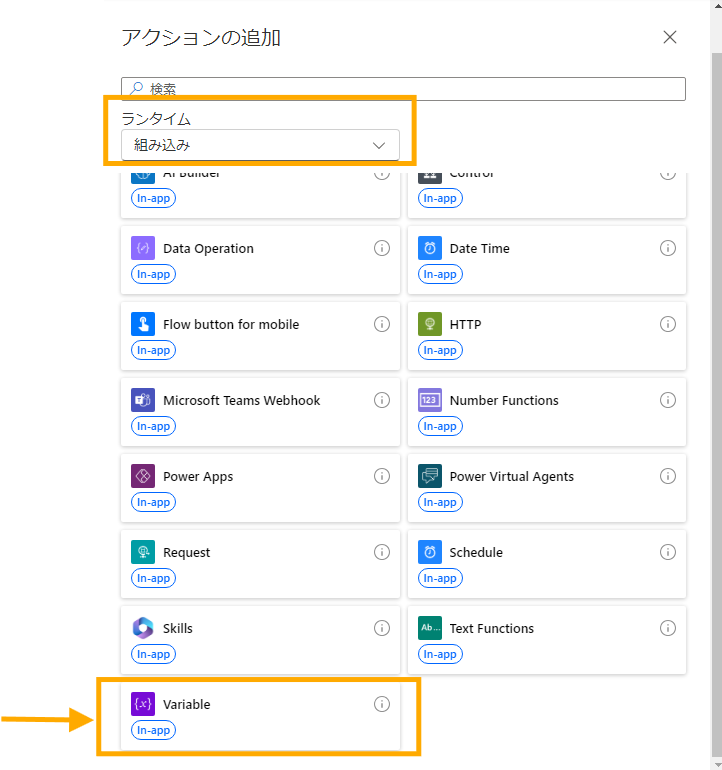Image resolution: width=722 pixels, height=770 pixels.
Task: Select the Variable connector card
Action: point(260,716)
